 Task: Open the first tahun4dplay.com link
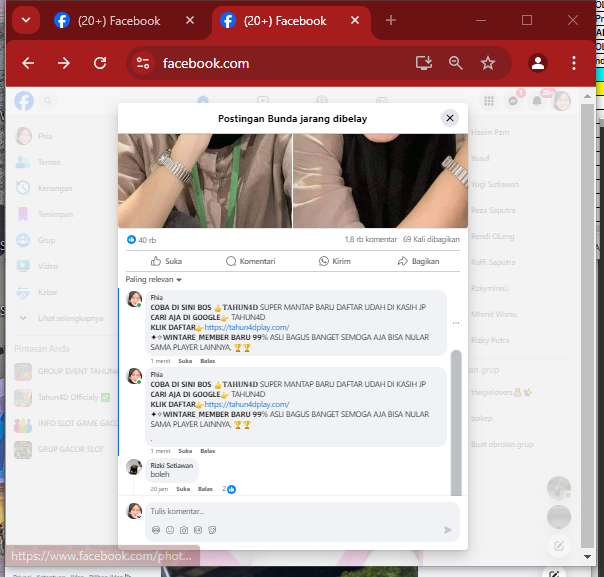click(x=247, y=327)
